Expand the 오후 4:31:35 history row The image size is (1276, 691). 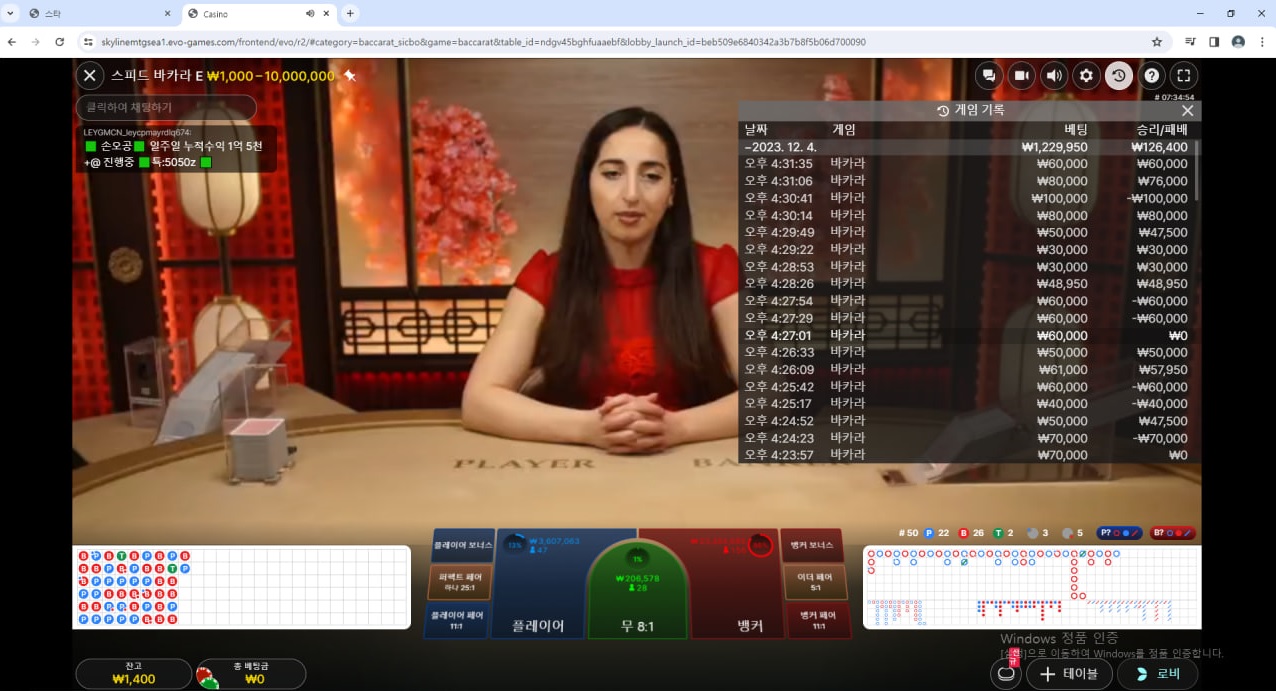point(968,164)
